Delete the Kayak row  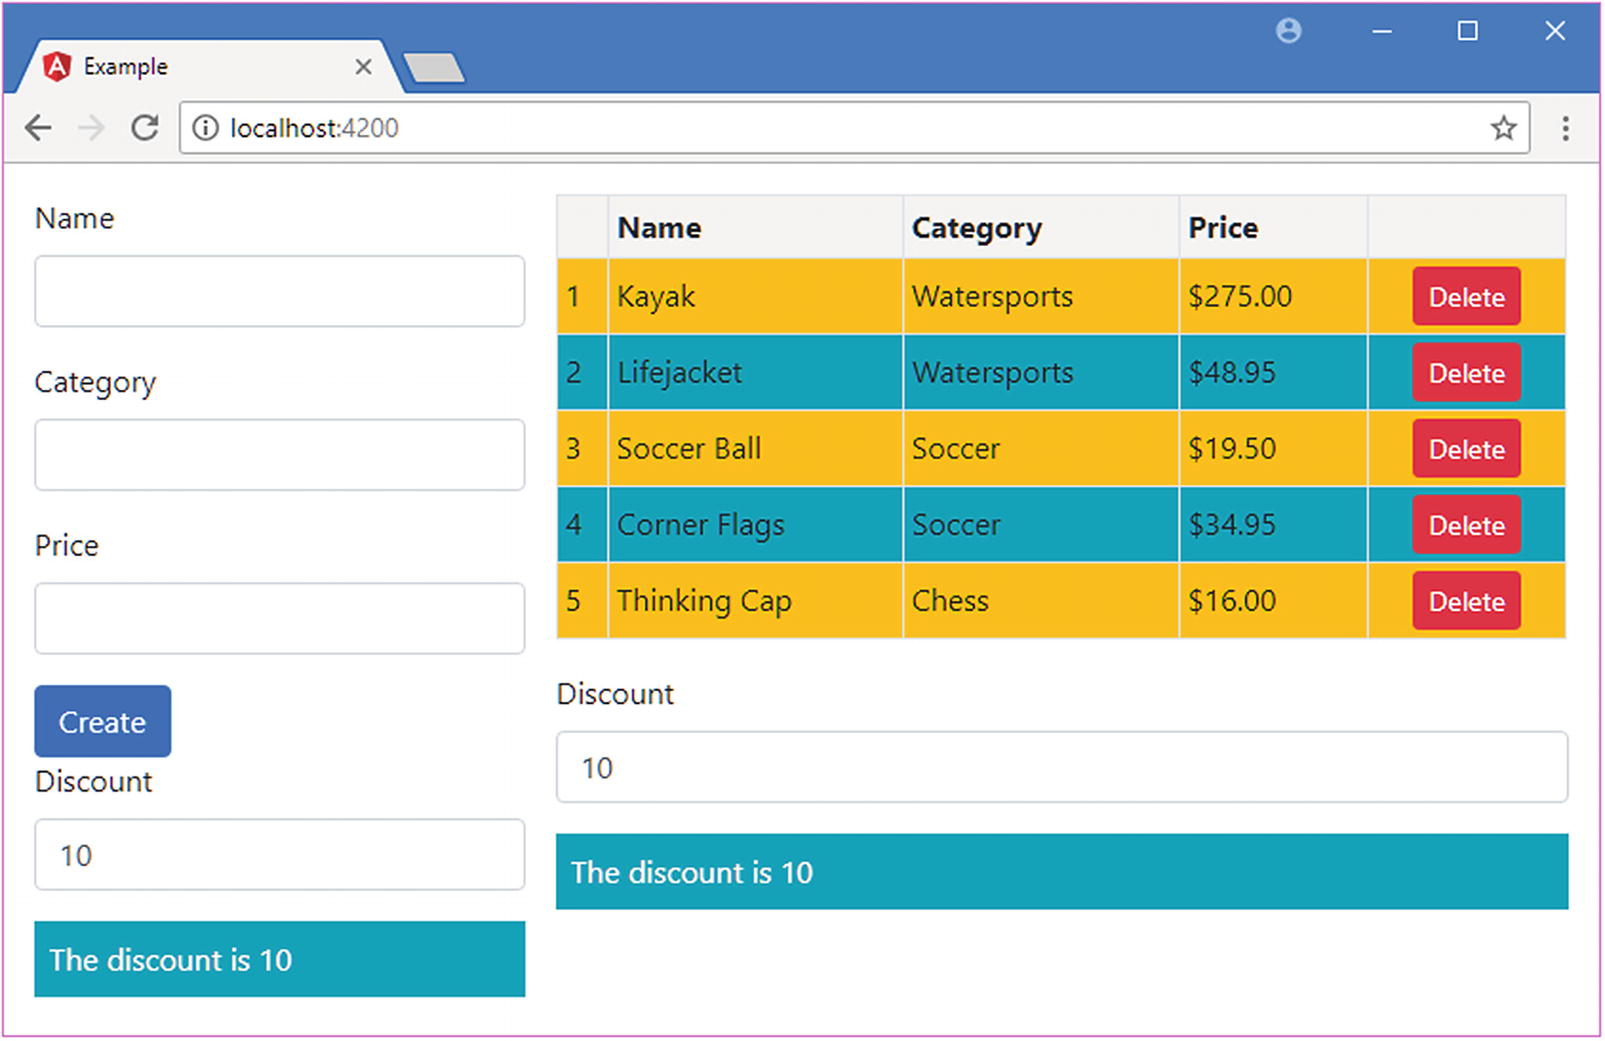1466,297
